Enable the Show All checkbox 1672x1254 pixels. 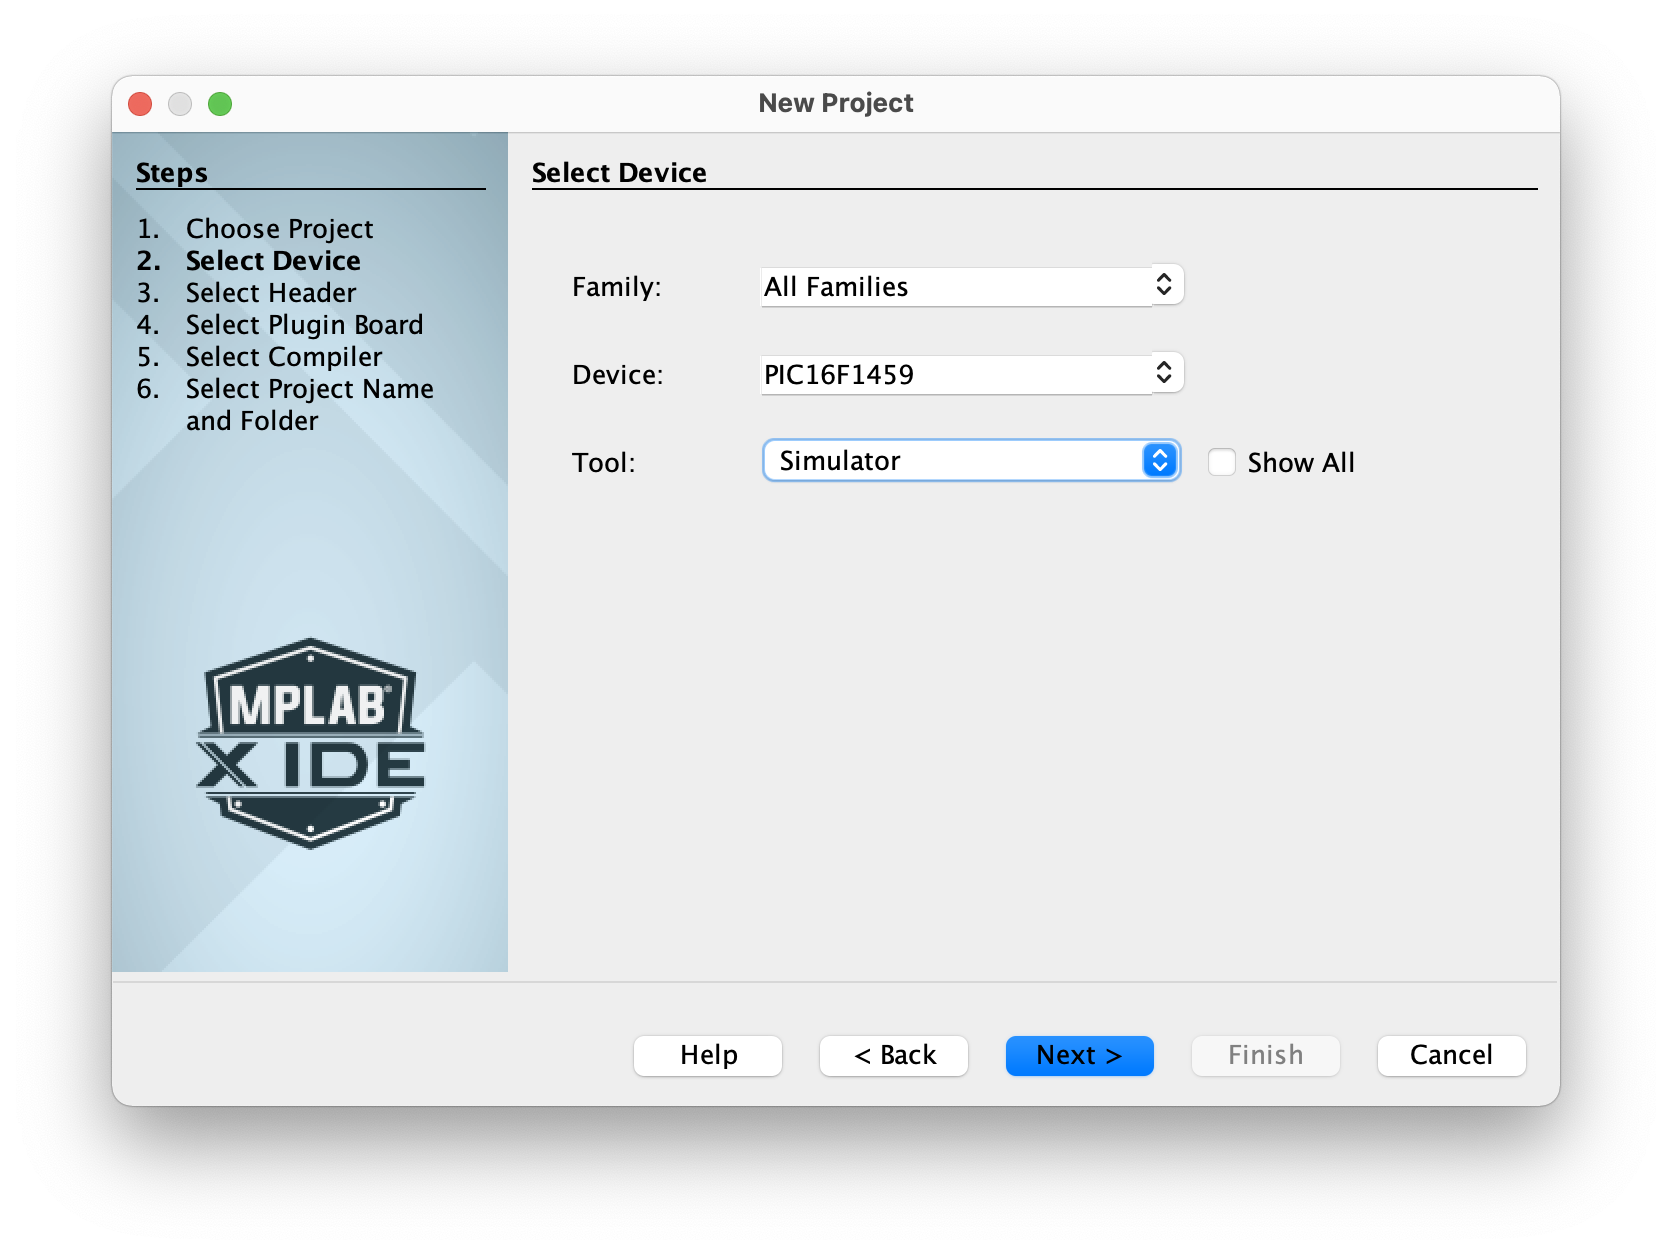[1221, 462]
